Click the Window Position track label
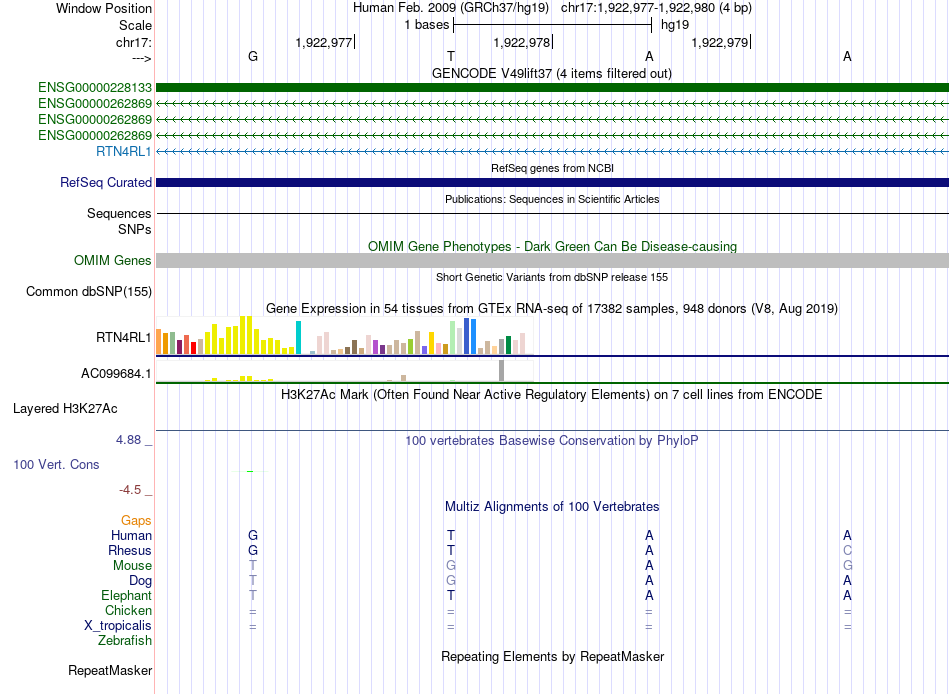Viewport: 950px width, 694px height. click(104, 8)
